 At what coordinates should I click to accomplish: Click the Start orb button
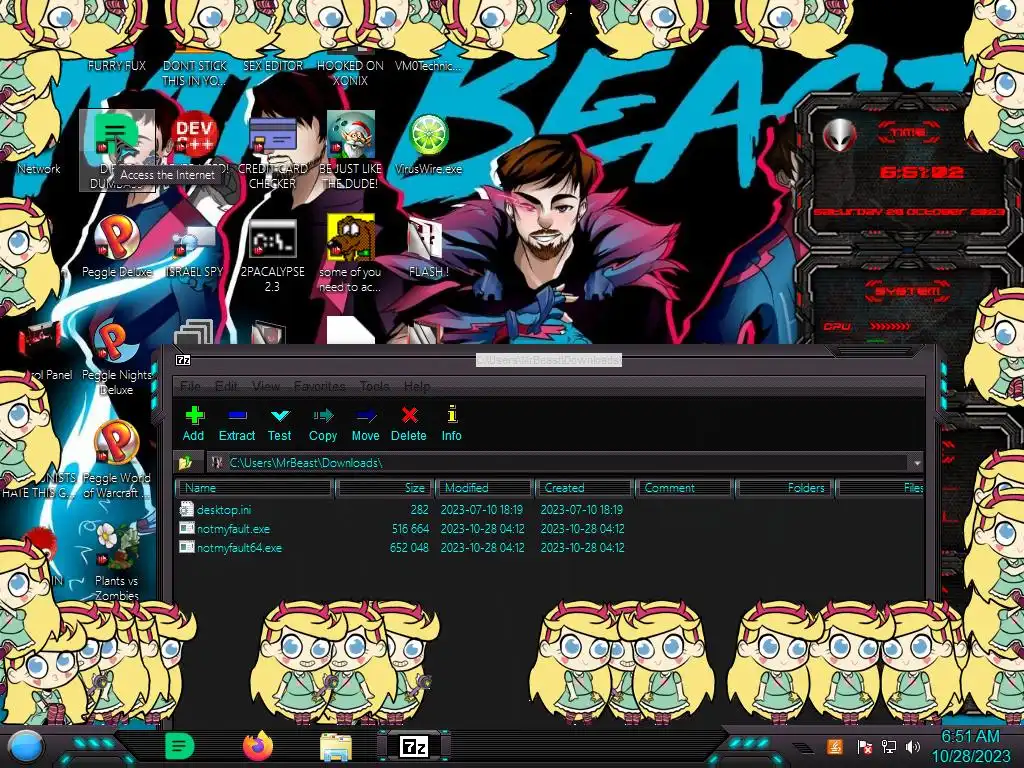pos(25,747)
